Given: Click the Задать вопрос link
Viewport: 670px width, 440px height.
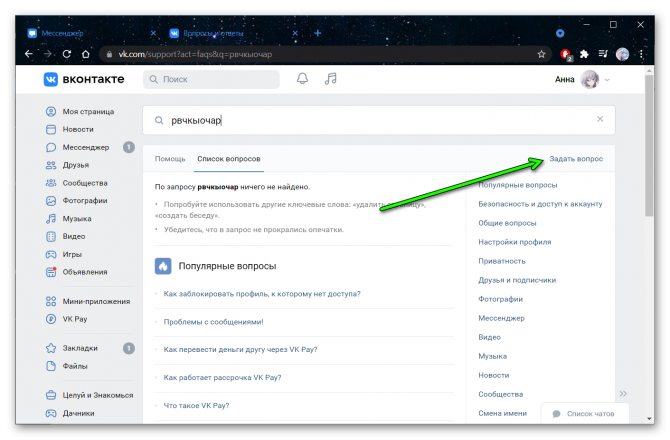Looking at the screenshot, I should 576,159.
